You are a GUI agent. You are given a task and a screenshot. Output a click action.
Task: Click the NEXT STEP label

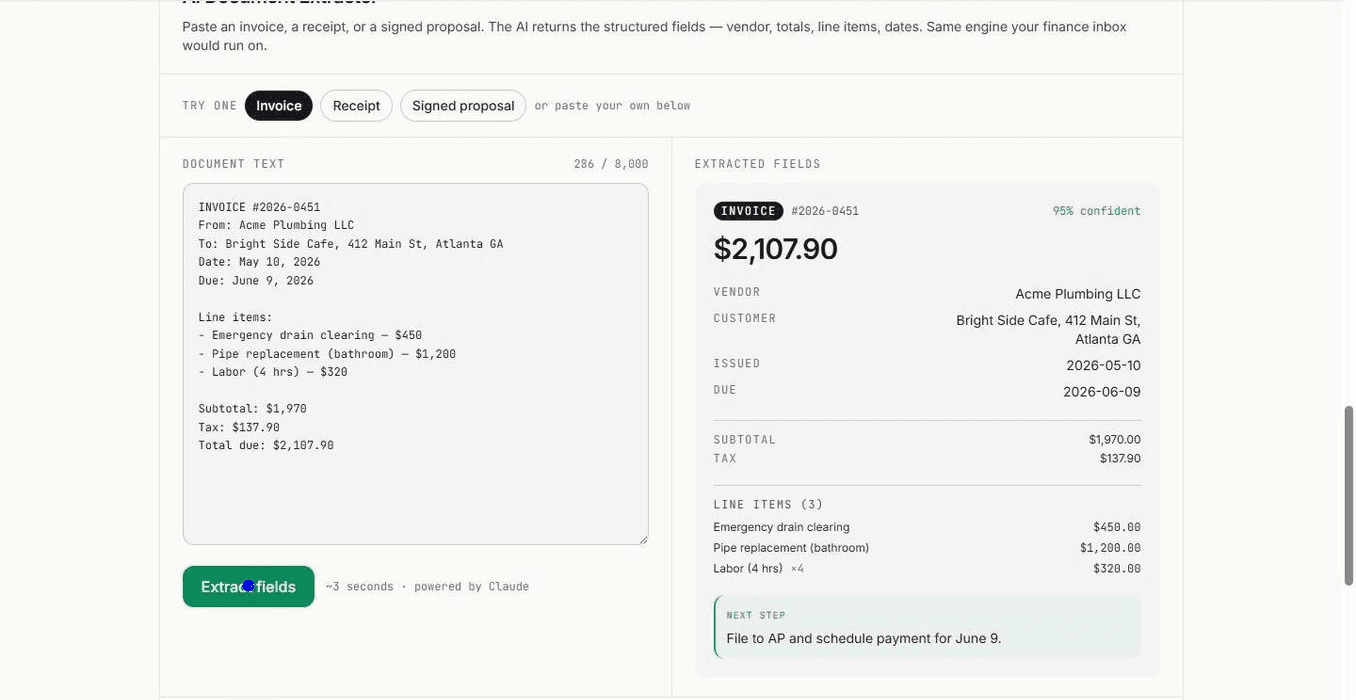pyautogui.click(x=756, y=616)
